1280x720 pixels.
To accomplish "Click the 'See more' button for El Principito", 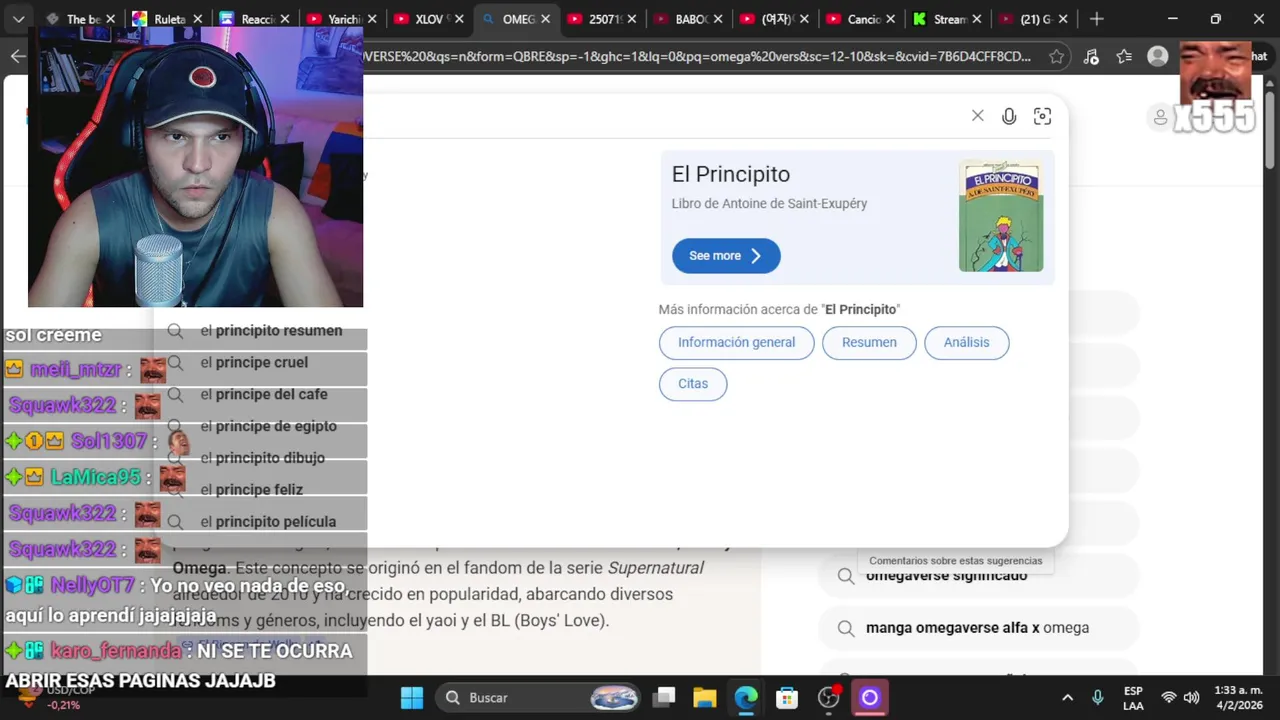I will (x=726, y=255).
